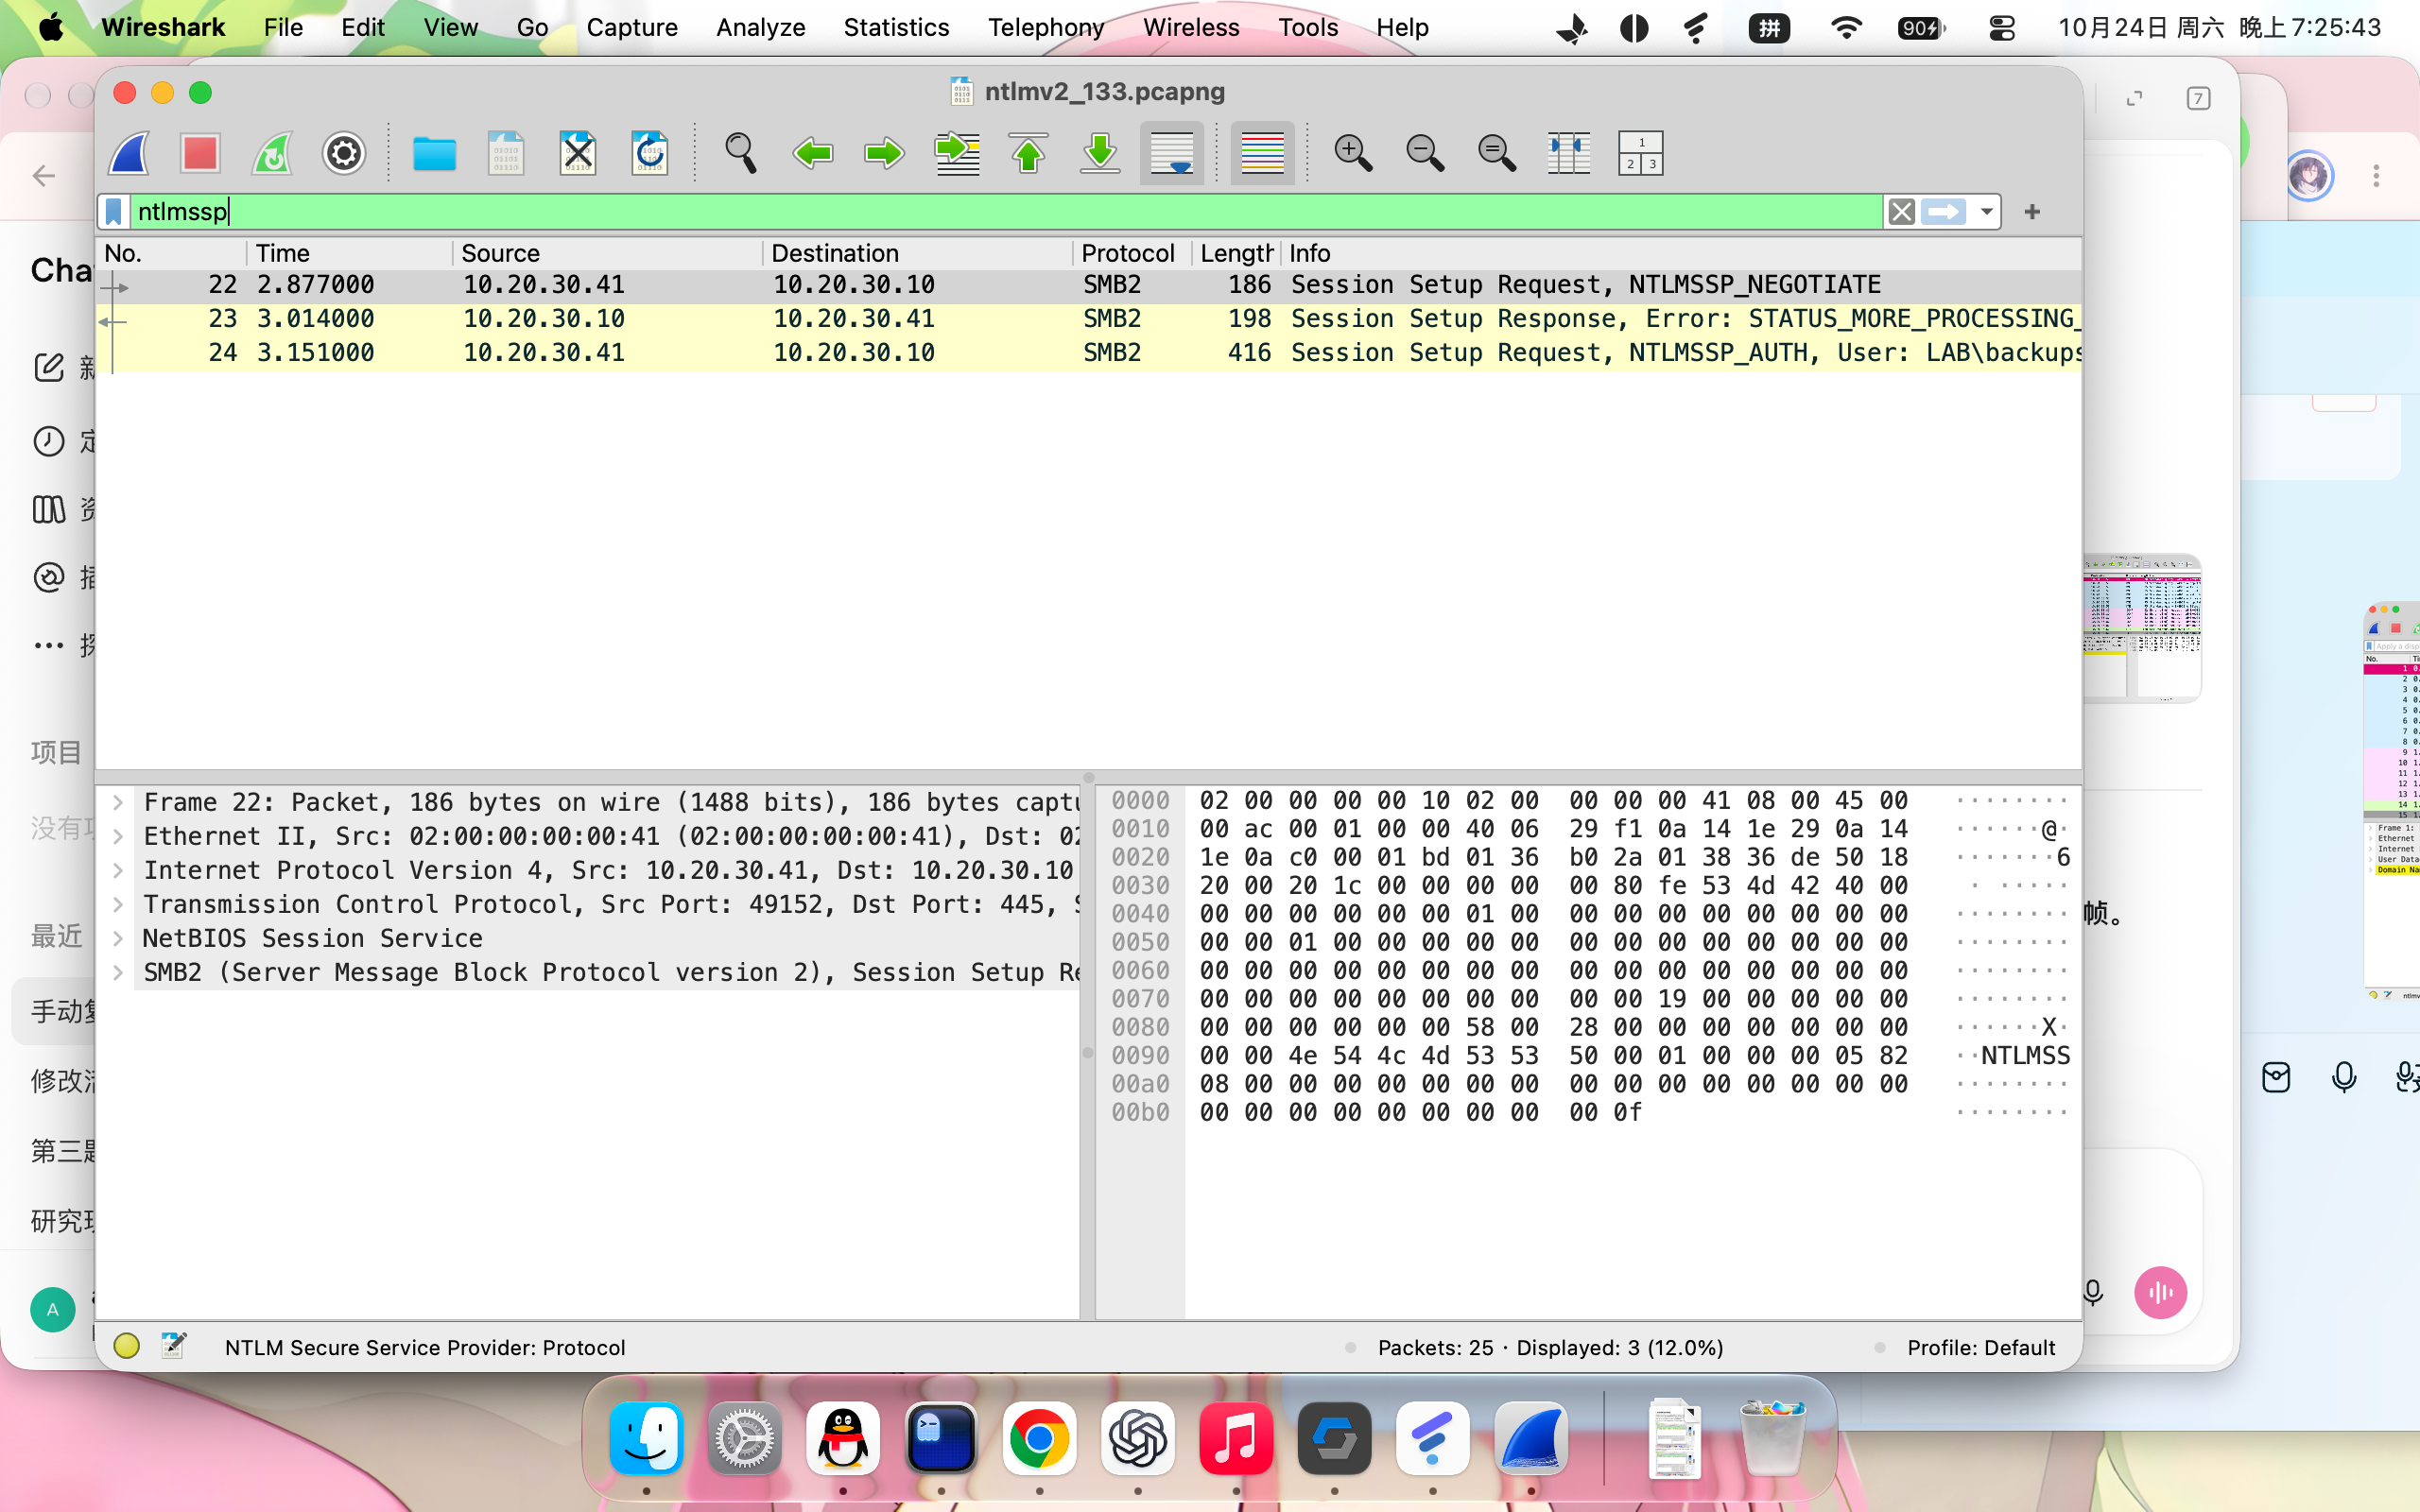Open the Telephony menu
2420x1512 pixels.
pyautogui.click(x=1046, y=27)
